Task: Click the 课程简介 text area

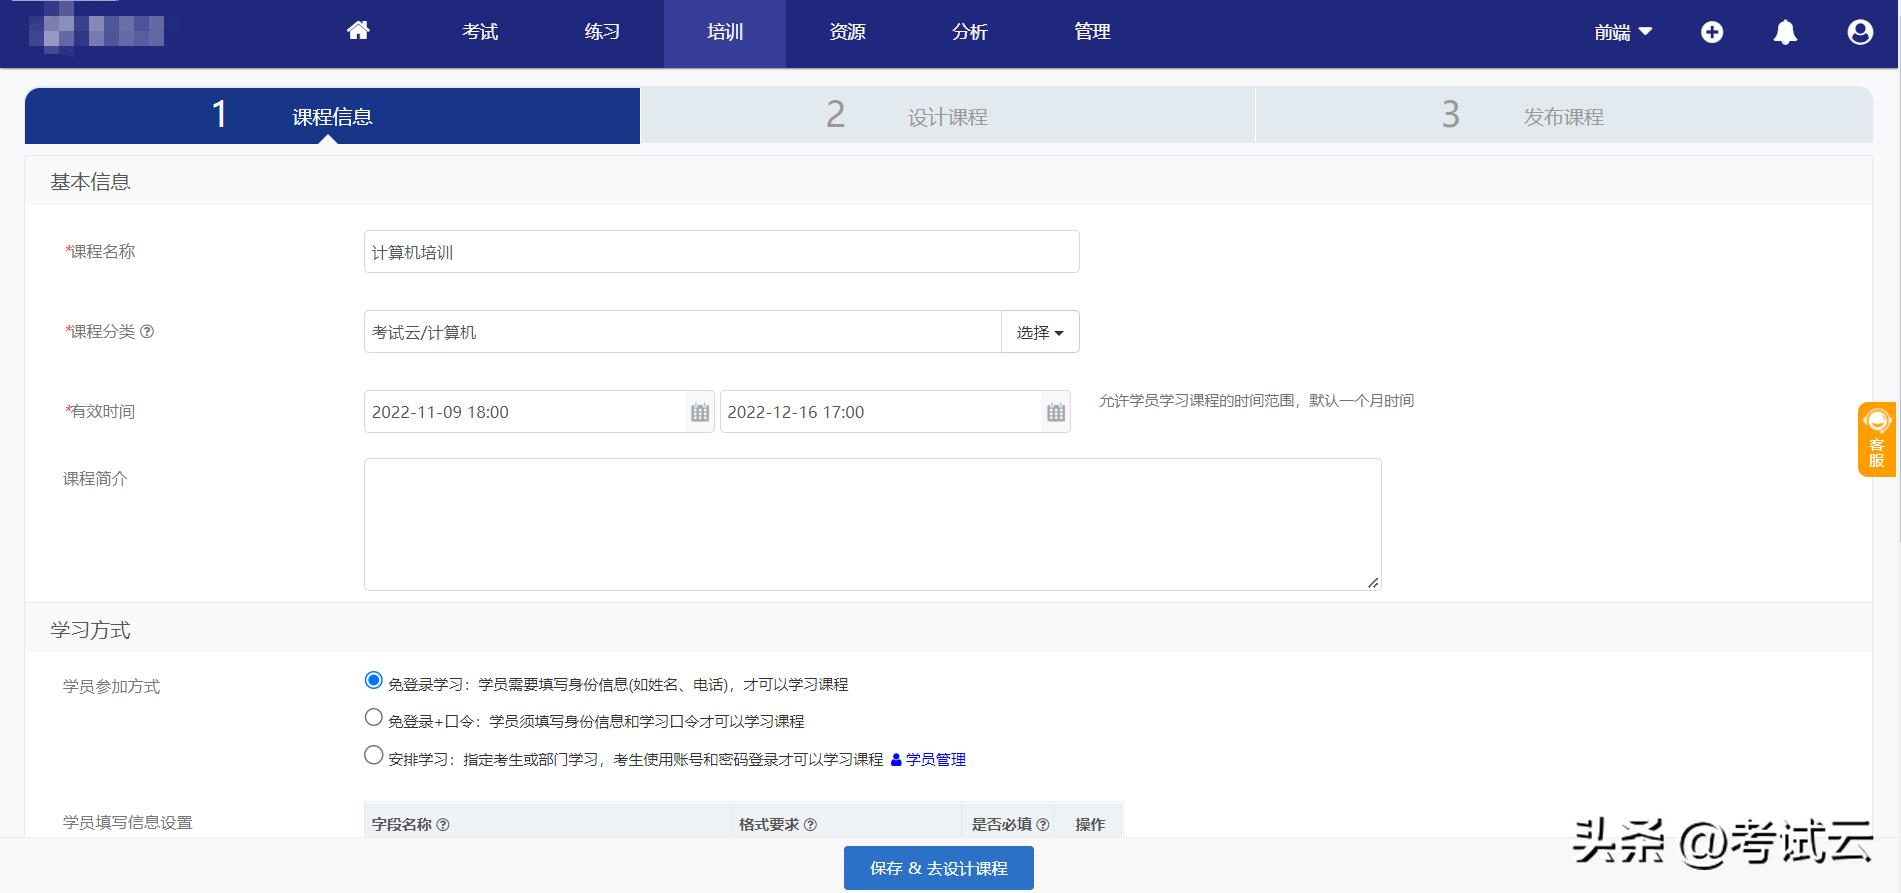Action: (872, 524)
